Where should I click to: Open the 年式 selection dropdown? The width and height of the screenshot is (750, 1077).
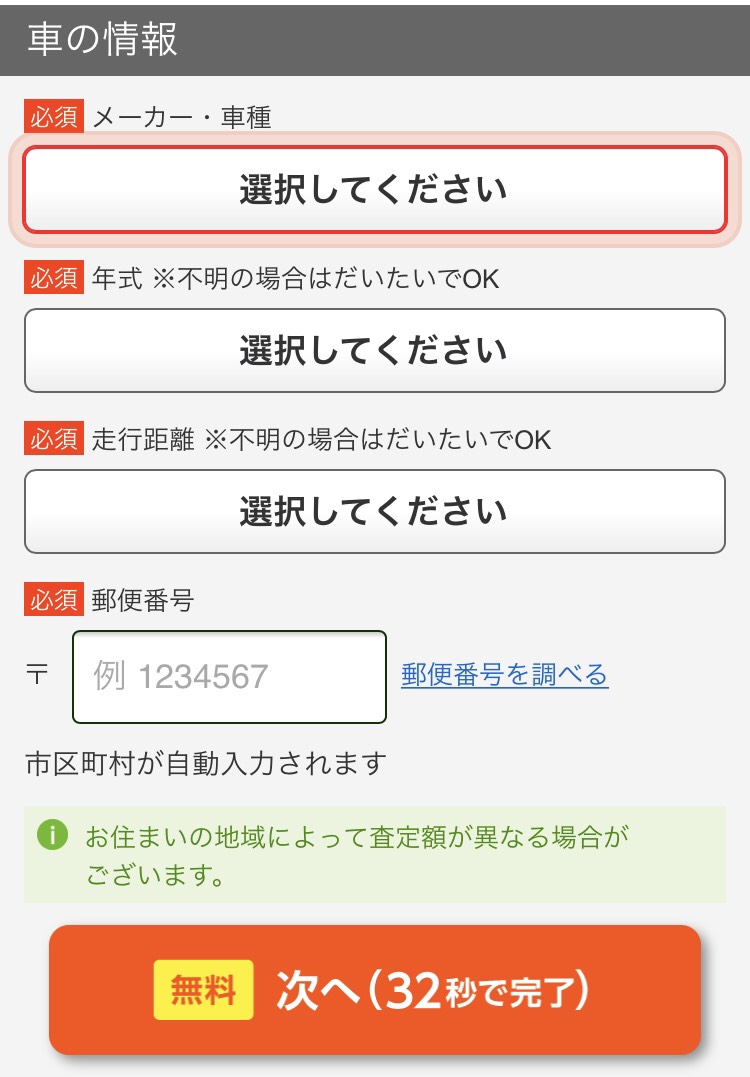(374, 350)
